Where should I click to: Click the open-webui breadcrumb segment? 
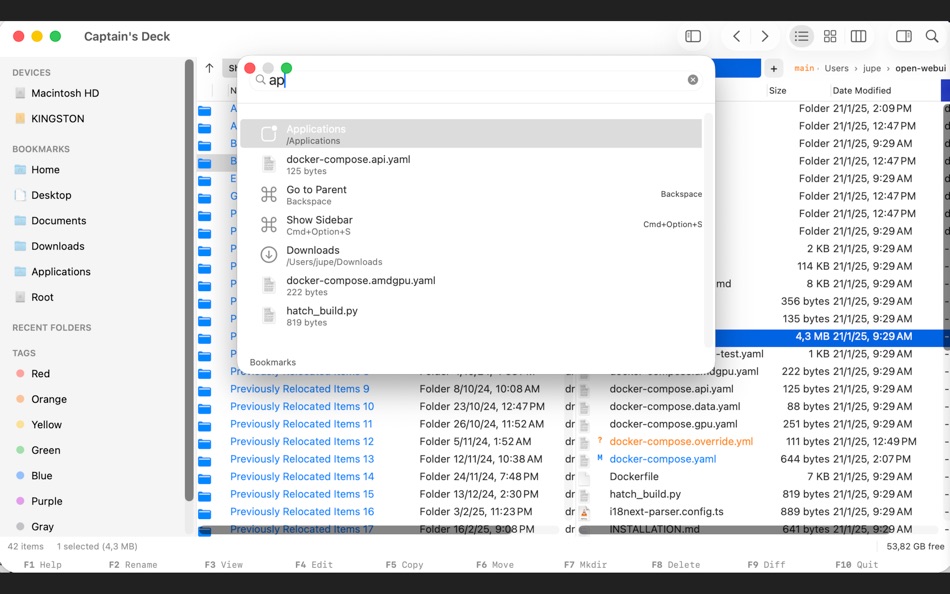(920, 68)
